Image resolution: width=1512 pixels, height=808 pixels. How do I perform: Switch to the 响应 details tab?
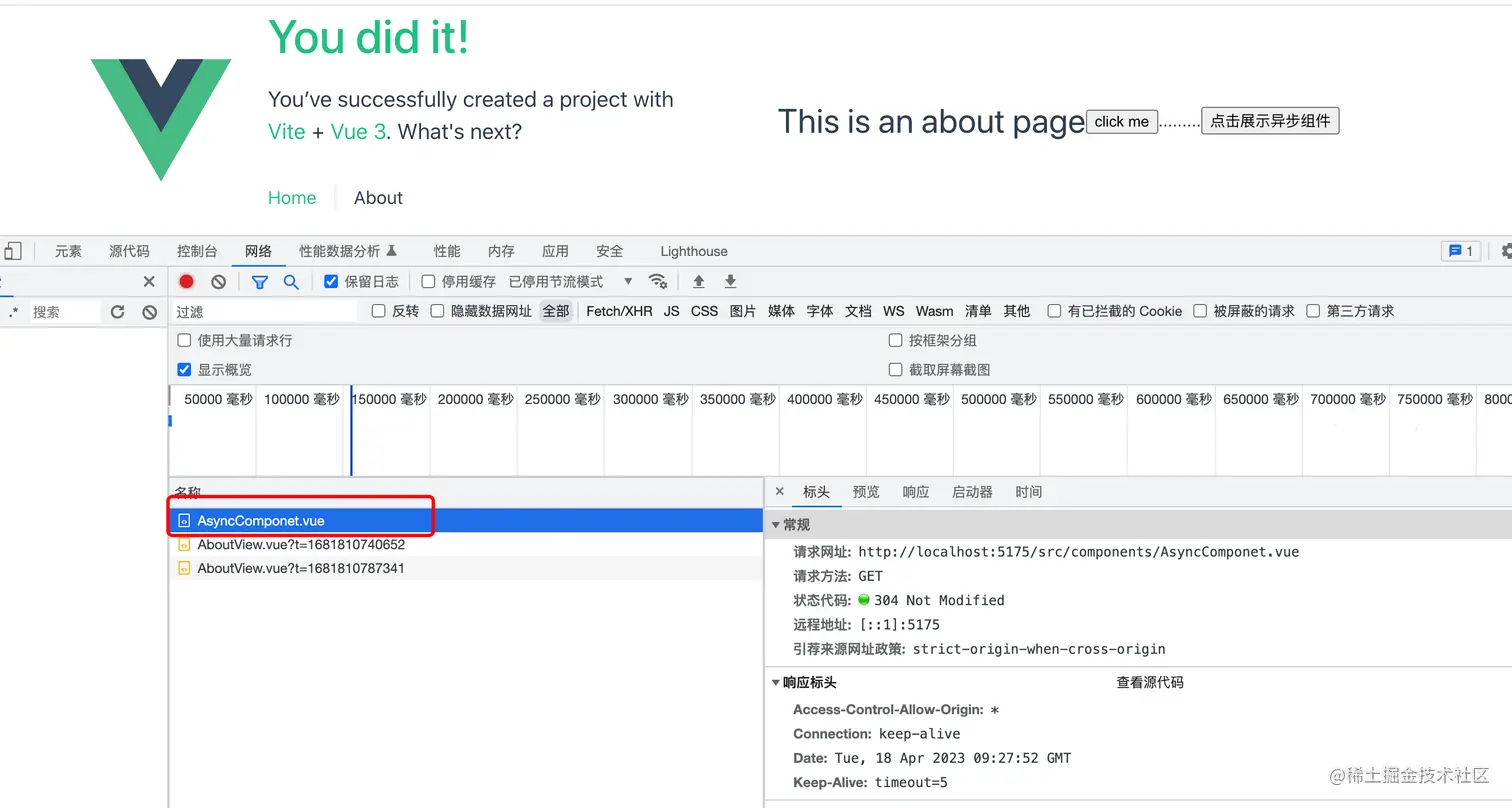916,492
